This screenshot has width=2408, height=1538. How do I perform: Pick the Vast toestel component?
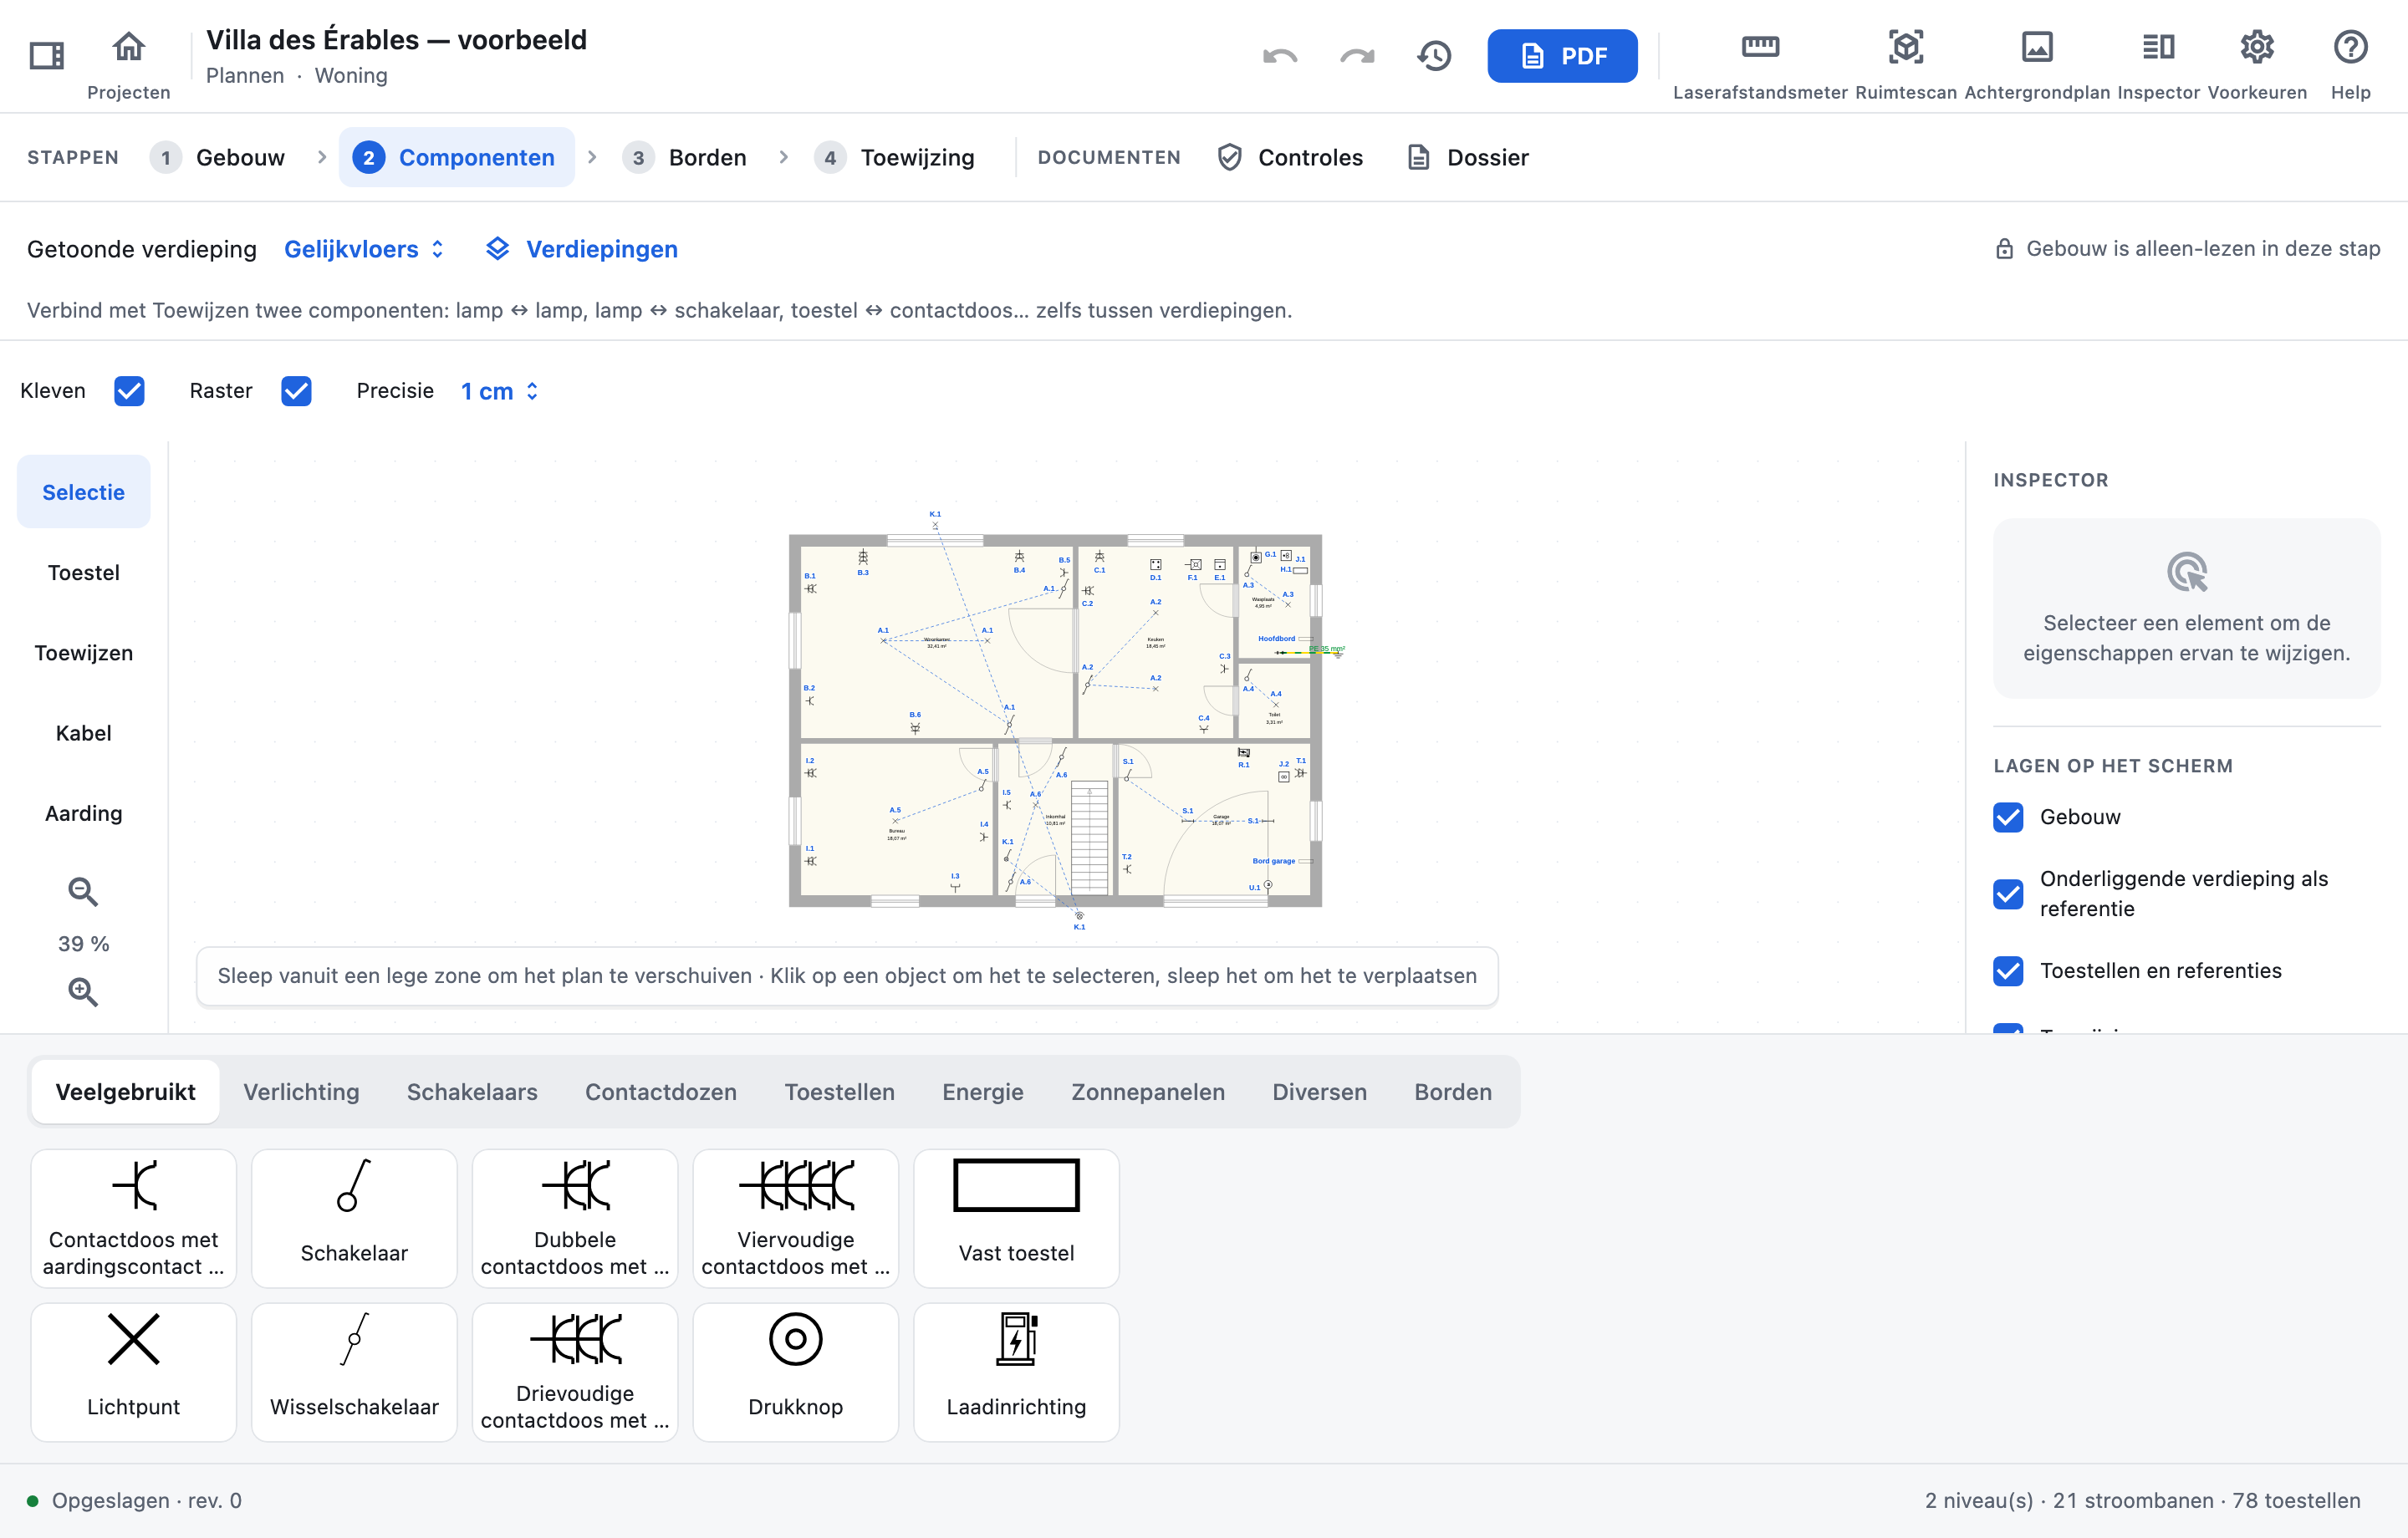tap(1016, 1218)
